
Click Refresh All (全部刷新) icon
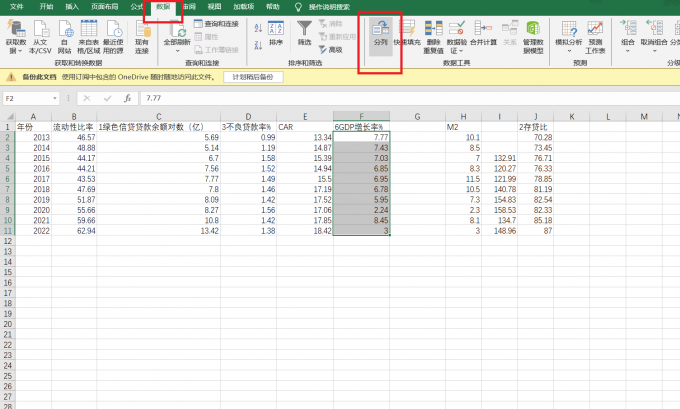(177, 31)
